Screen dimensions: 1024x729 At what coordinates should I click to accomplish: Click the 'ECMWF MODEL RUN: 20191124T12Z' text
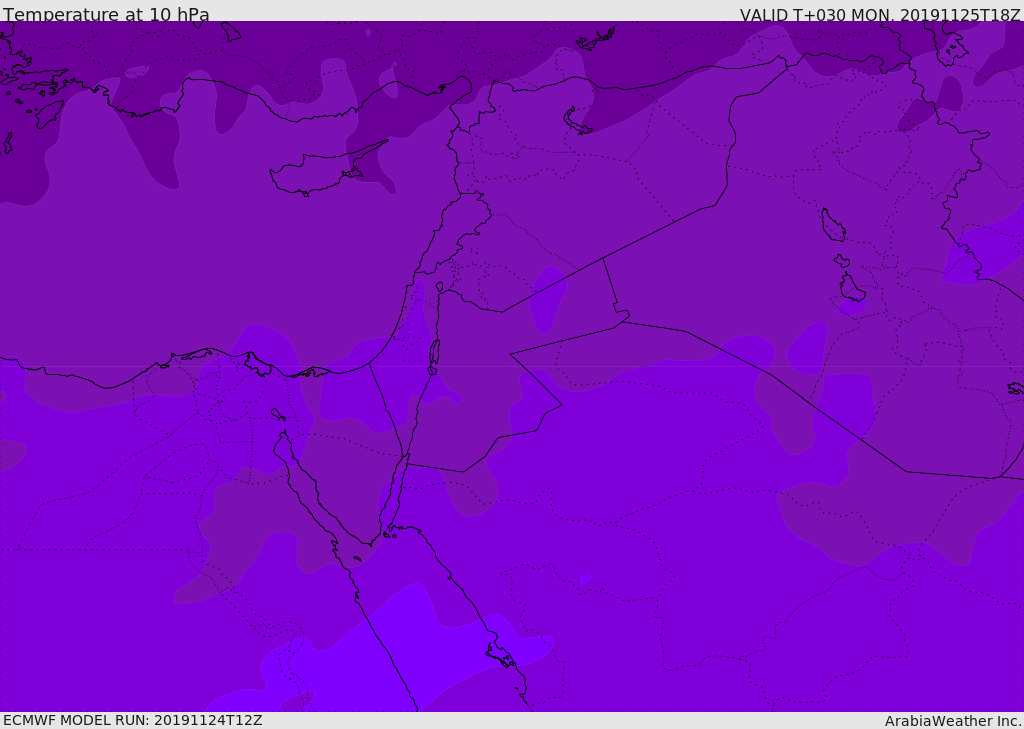tap(133, 720)
